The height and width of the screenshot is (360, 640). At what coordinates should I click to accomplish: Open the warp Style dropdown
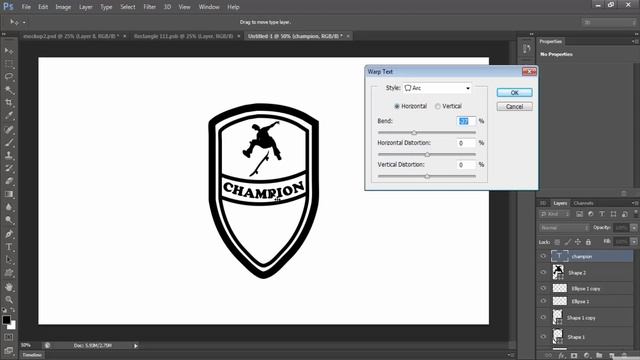coord(437,88)
